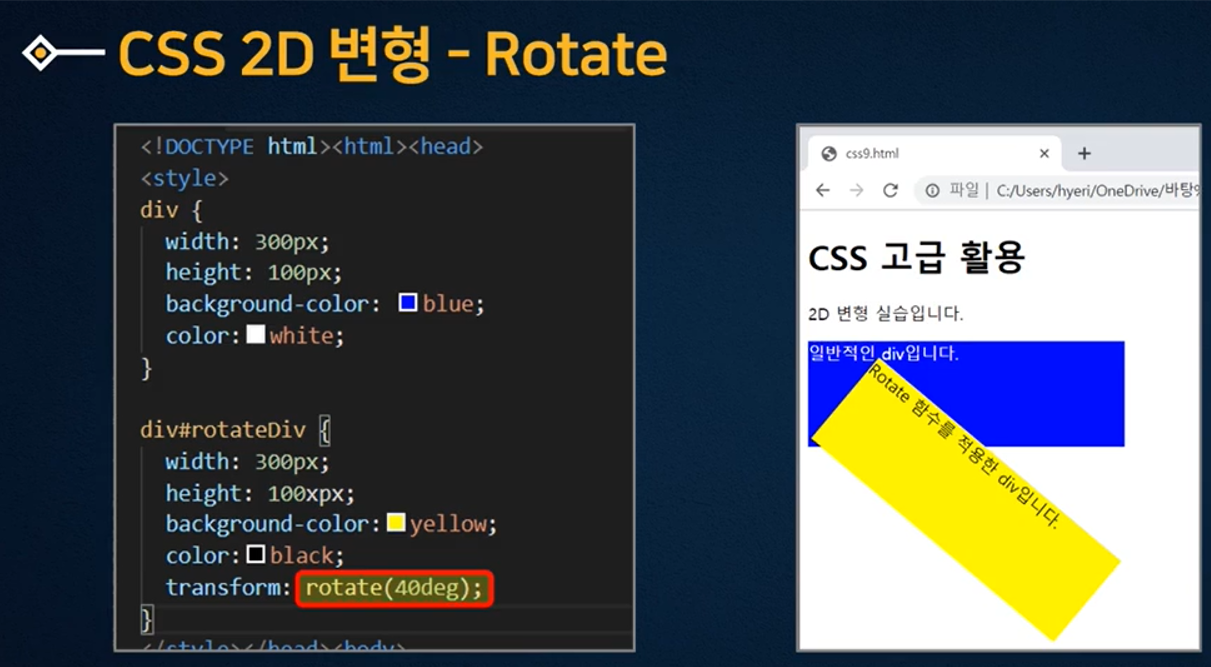Click the div#rotateDiv selector line

236,430
